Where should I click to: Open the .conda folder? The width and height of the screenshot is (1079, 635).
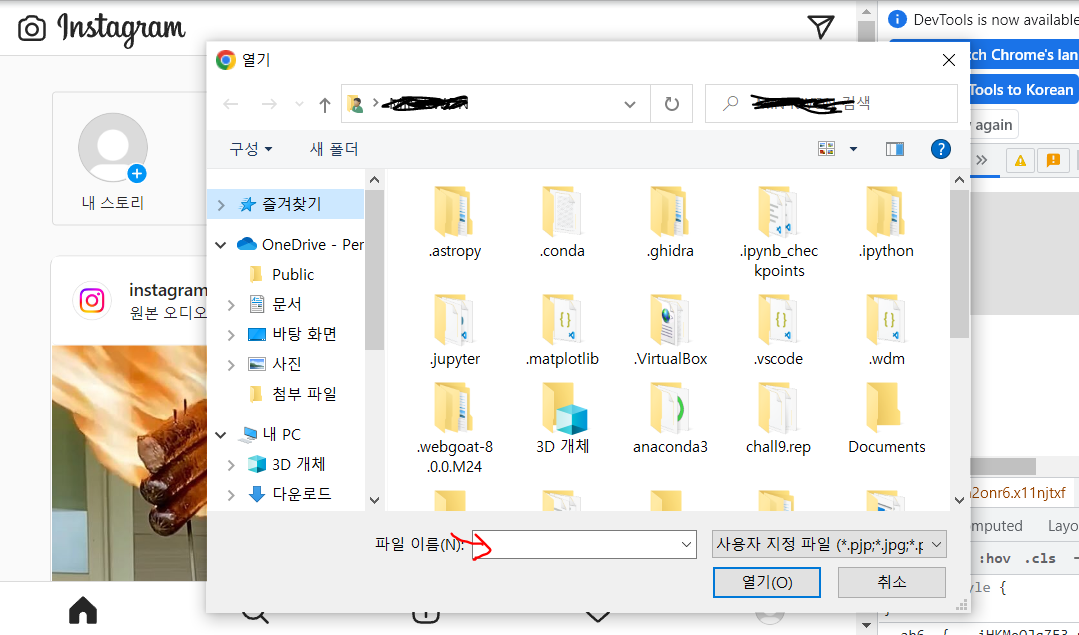coord(562,222)
